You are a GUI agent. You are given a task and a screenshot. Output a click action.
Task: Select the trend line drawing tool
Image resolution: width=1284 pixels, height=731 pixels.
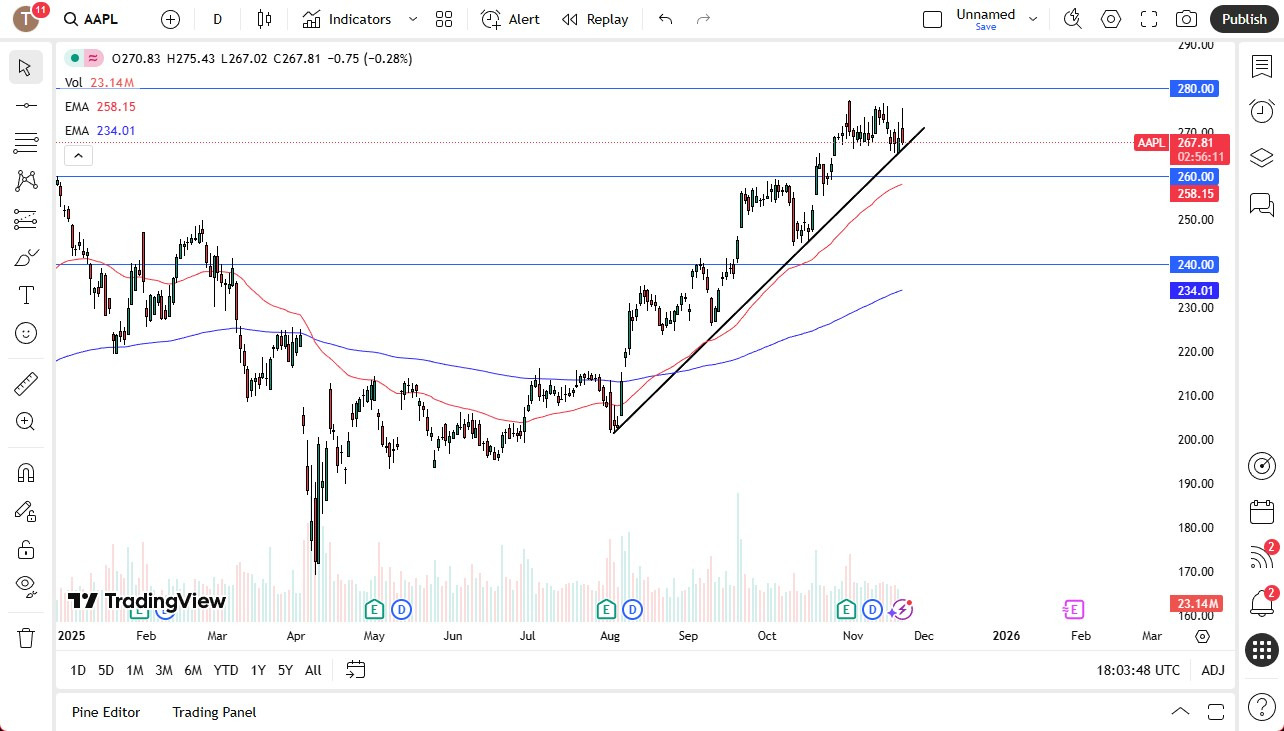pyautogui.click(x=25, y=105)
